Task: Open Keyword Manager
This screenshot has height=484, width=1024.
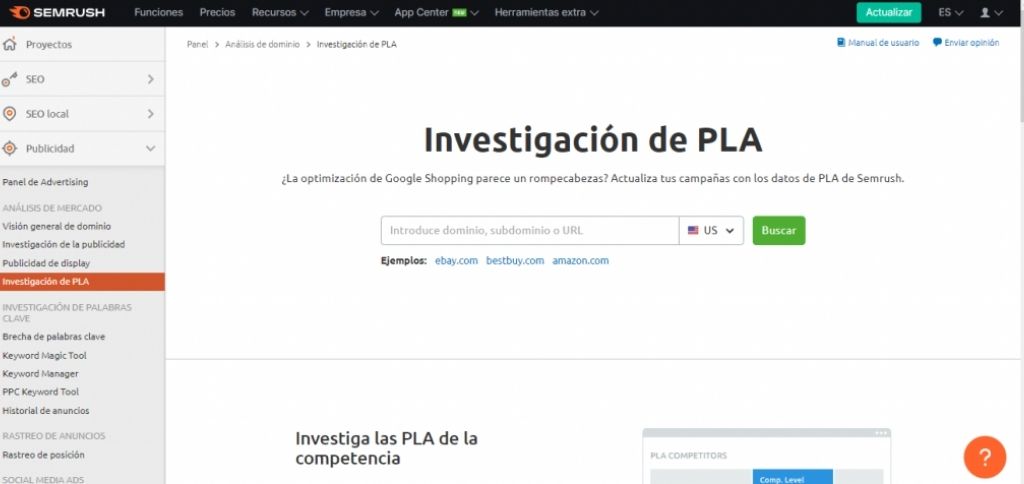Action: (x=40, y=374)
